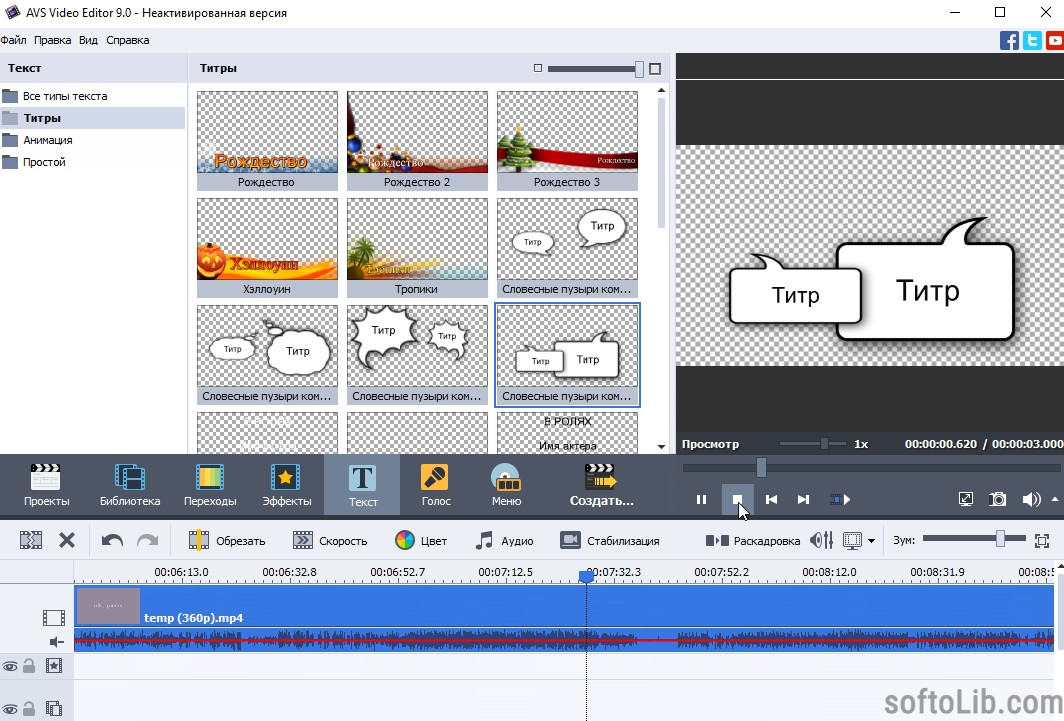Take a snapshot with camera icon

[x=998, y=500]
